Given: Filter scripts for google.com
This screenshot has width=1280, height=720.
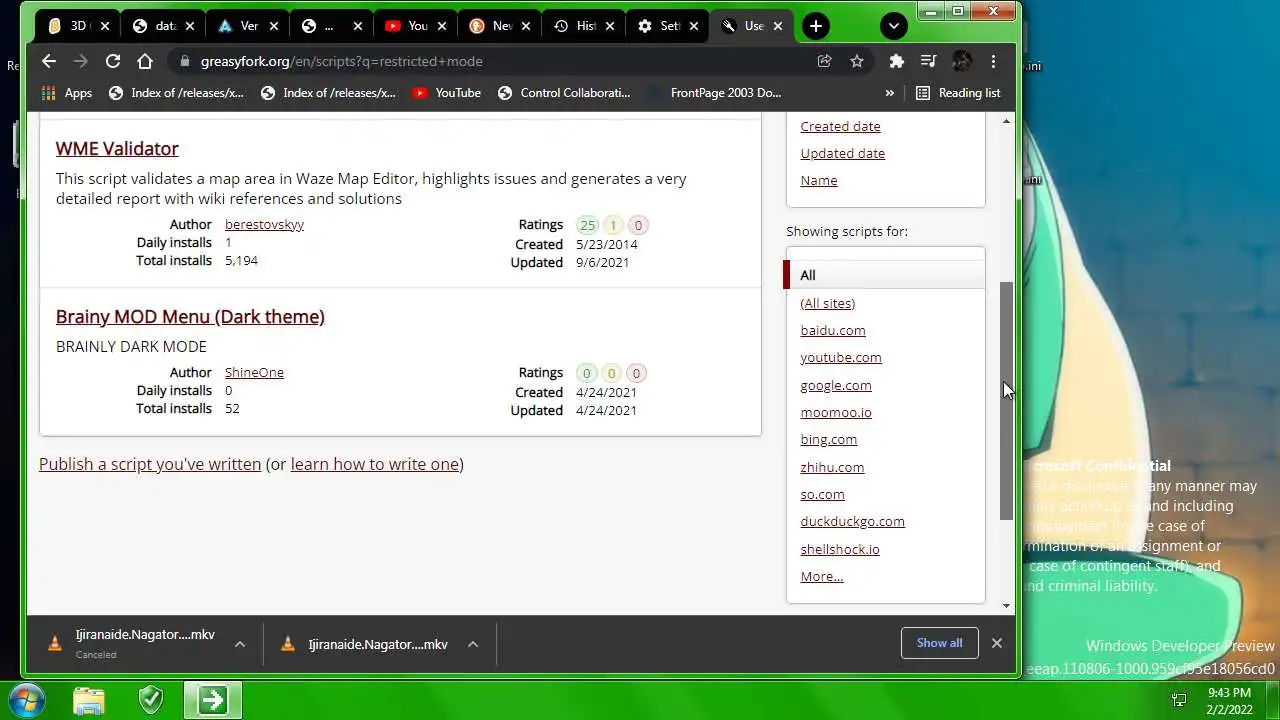Looking at the screenshot, I should [836, 385].
